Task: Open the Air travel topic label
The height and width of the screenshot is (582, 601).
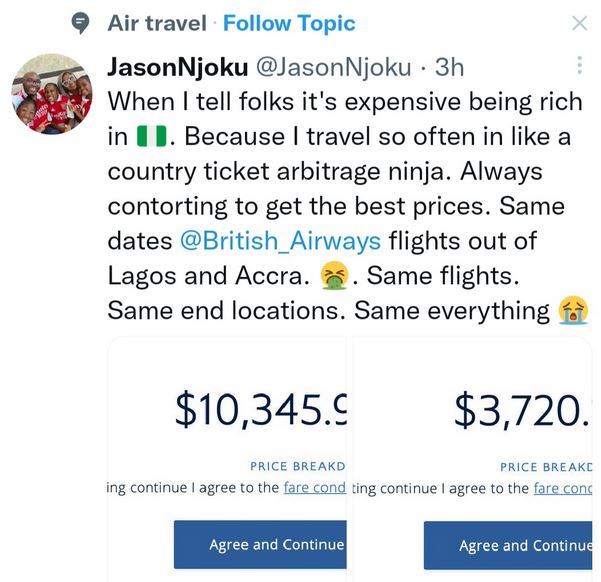Action: [x=156, y=22]
